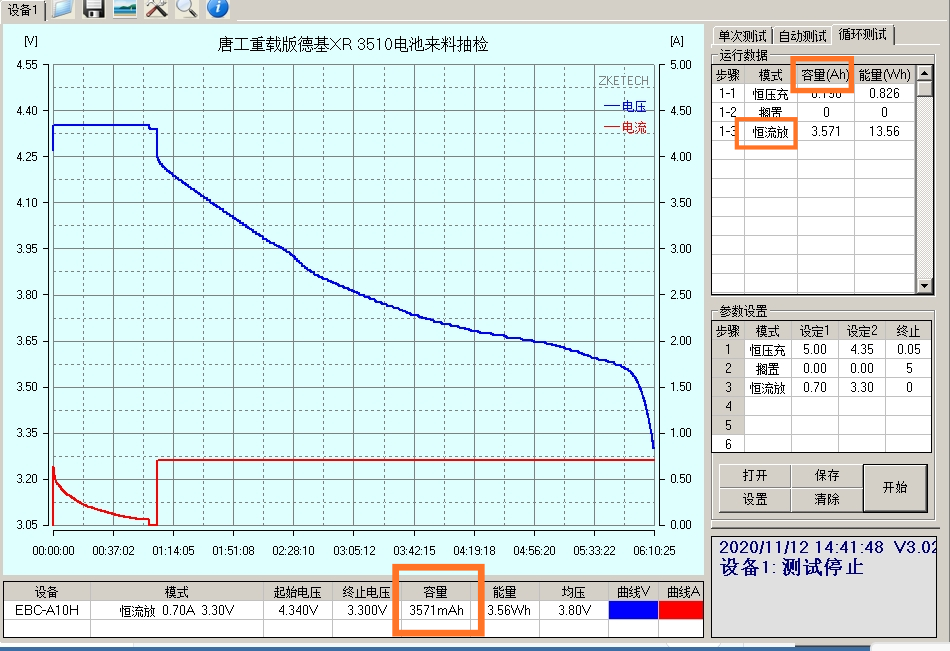Click the 终止 column header
This screenshot has width=950, height=651.
click(909, 331)
